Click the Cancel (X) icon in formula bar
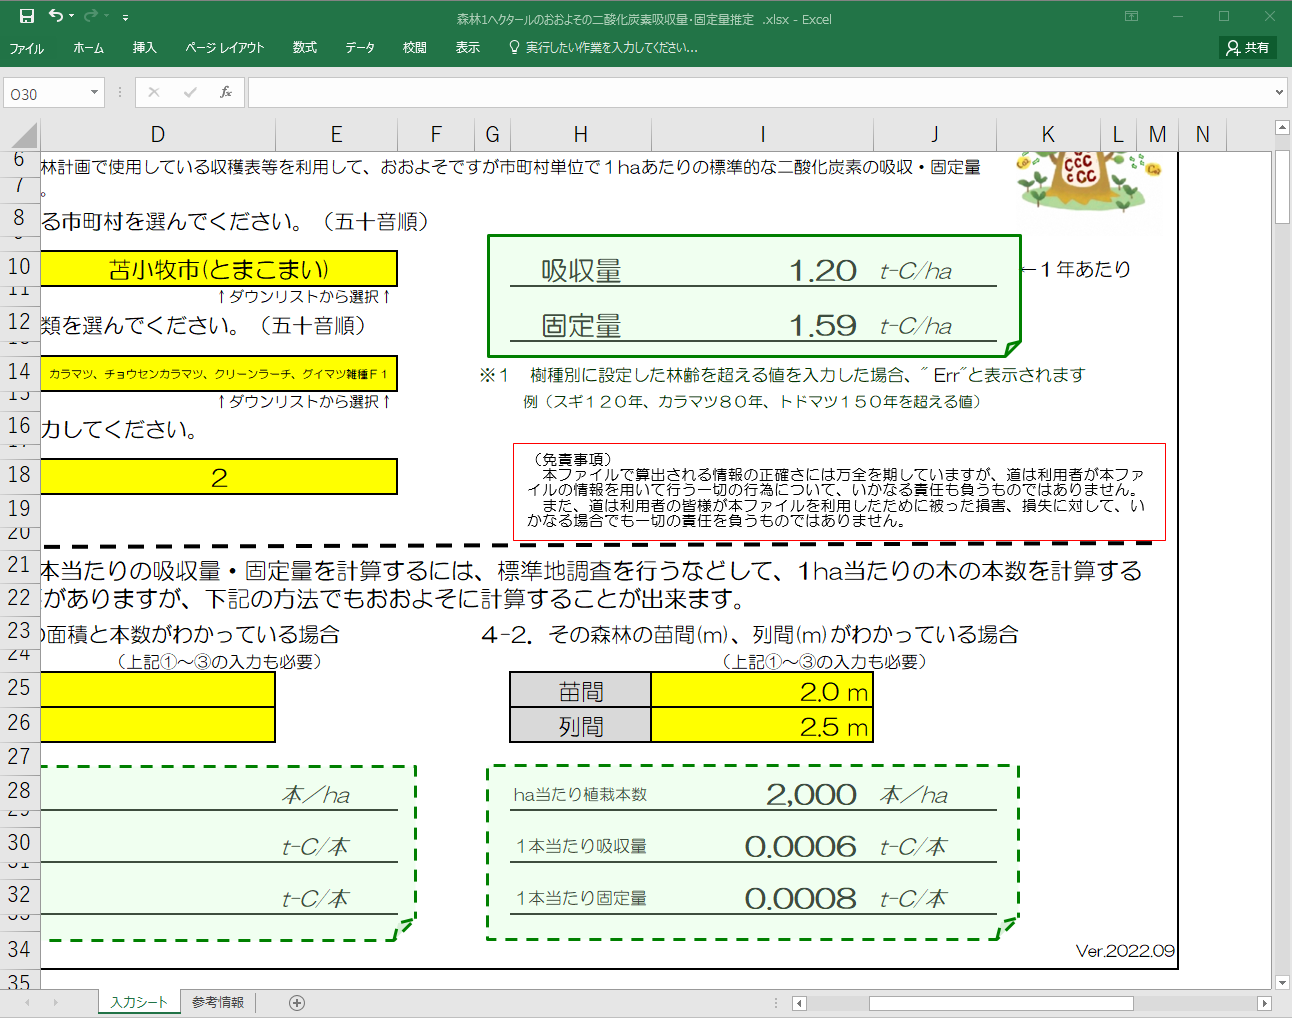1292x1018 pixels. tap(153, 92)
